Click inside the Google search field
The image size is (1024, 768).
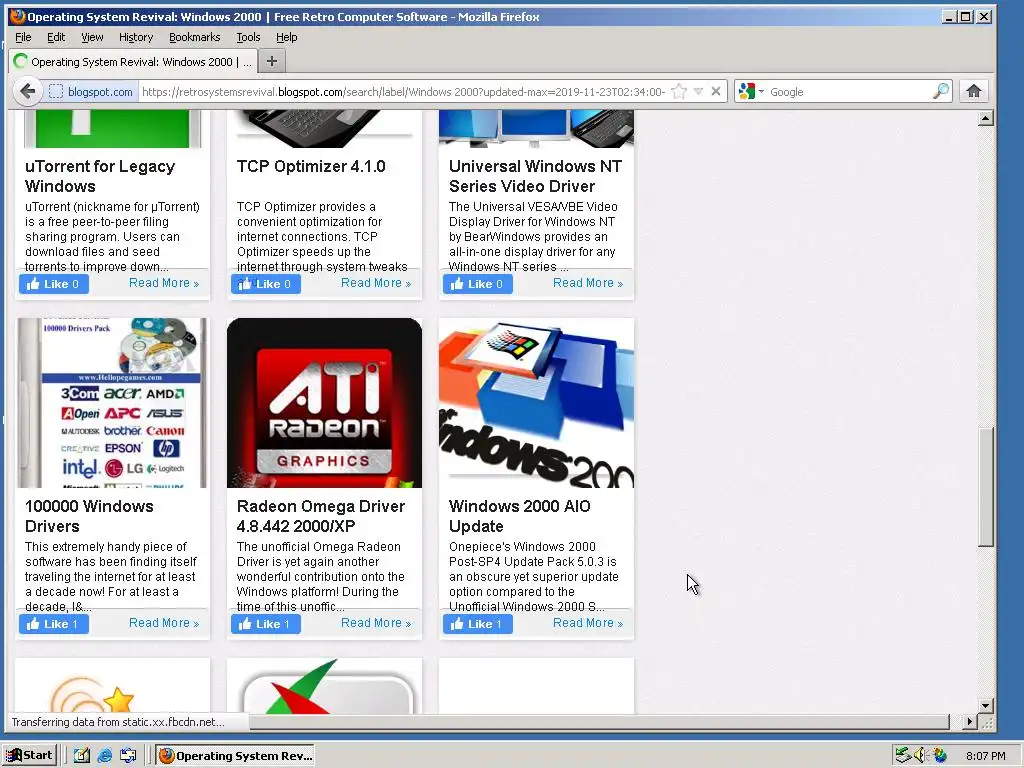click(x=849, y=91)
